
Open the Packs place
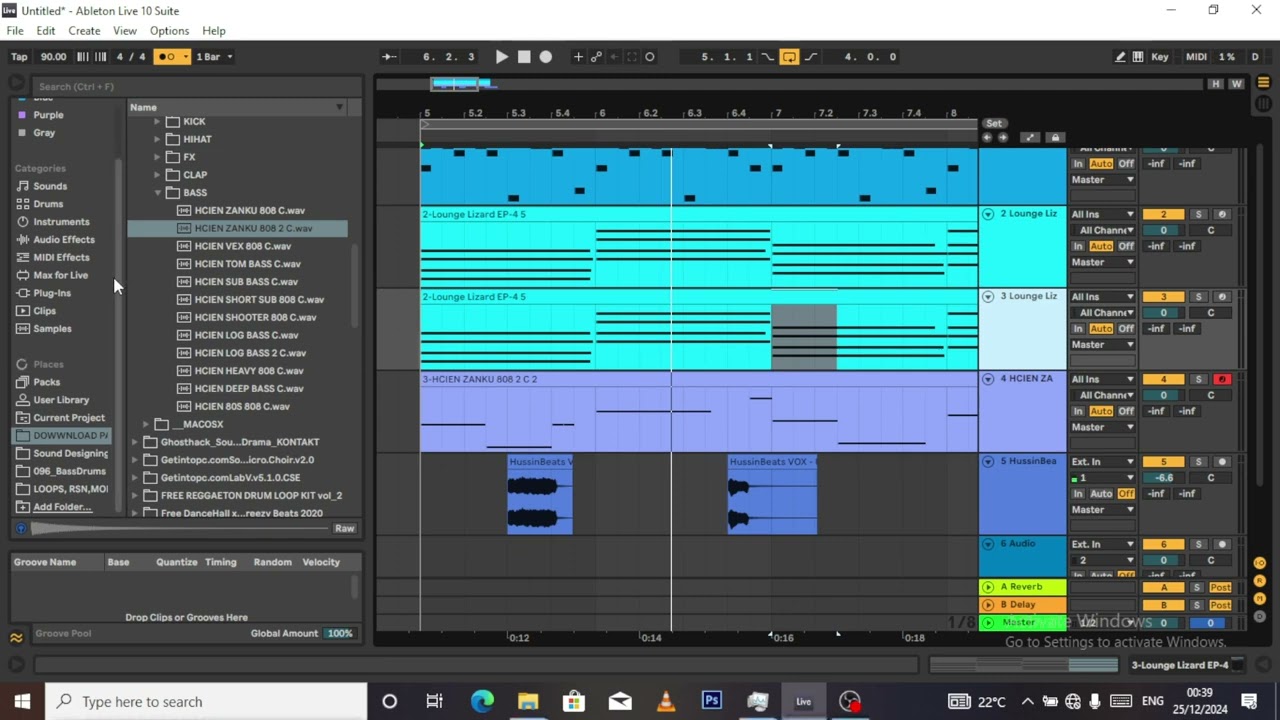pyautogui.click(x=46, y=382)
